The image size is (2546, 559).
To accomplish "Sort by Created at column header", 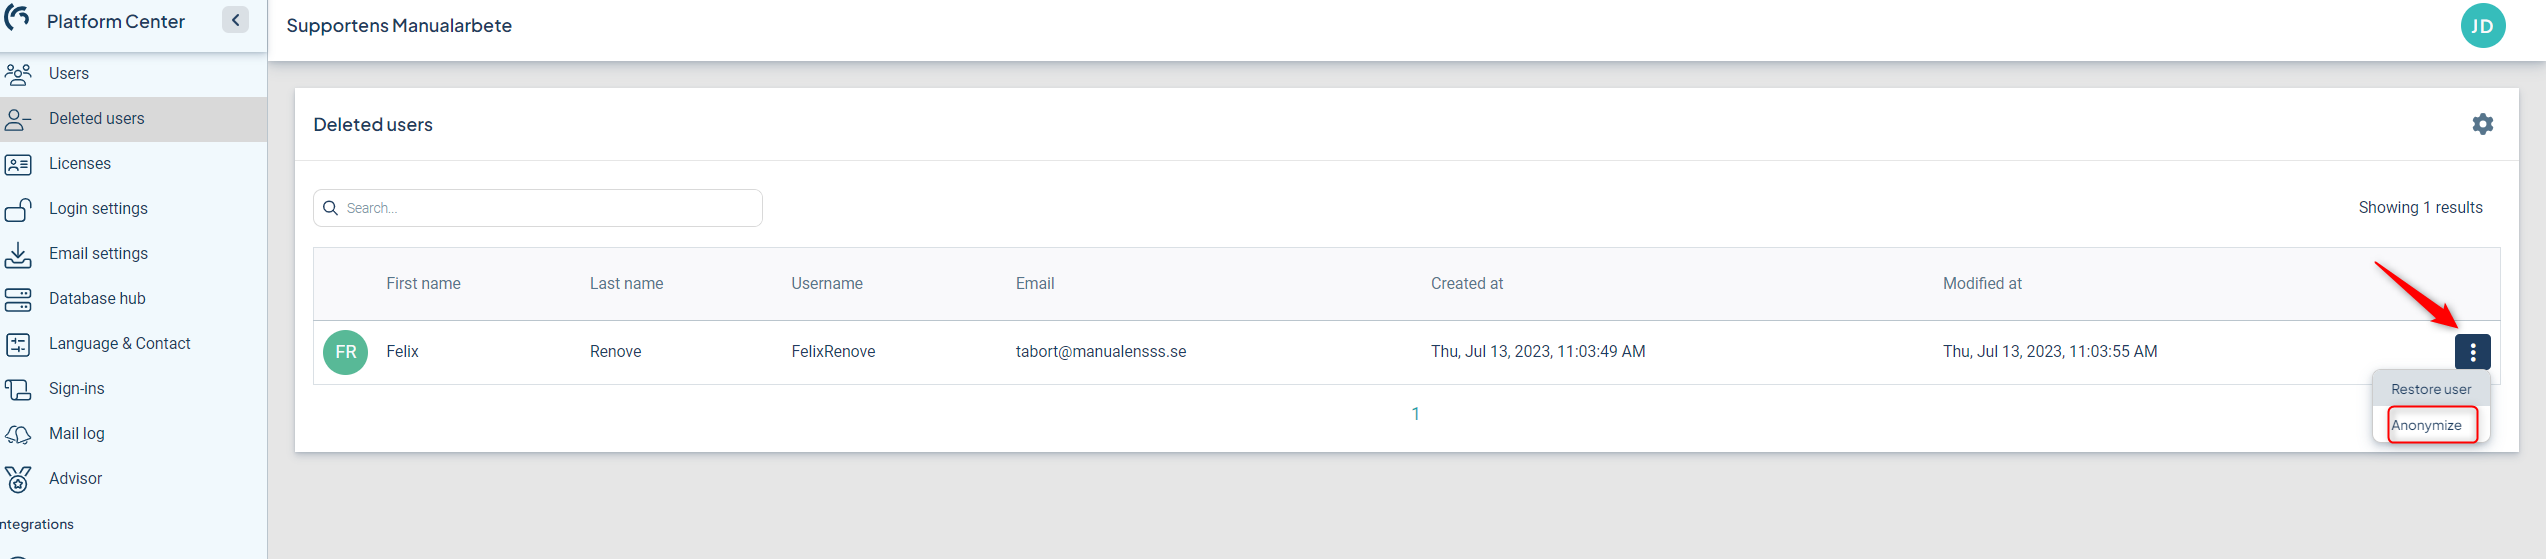I will pyautogui.click(x=1466, y=284).
